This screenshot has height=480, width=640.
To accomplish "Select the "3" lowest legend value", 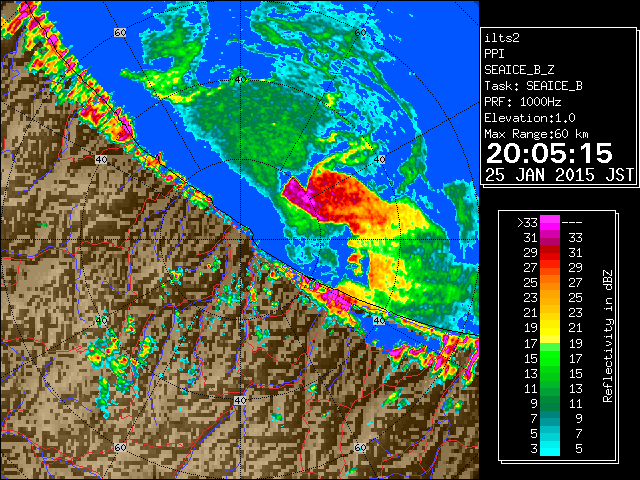I will pos(534,449).
